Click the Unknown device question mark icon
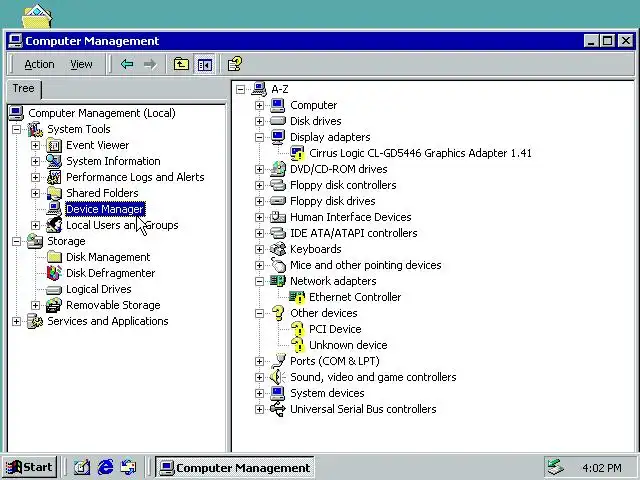Screen dimensions: 640x480 [298, 345]
